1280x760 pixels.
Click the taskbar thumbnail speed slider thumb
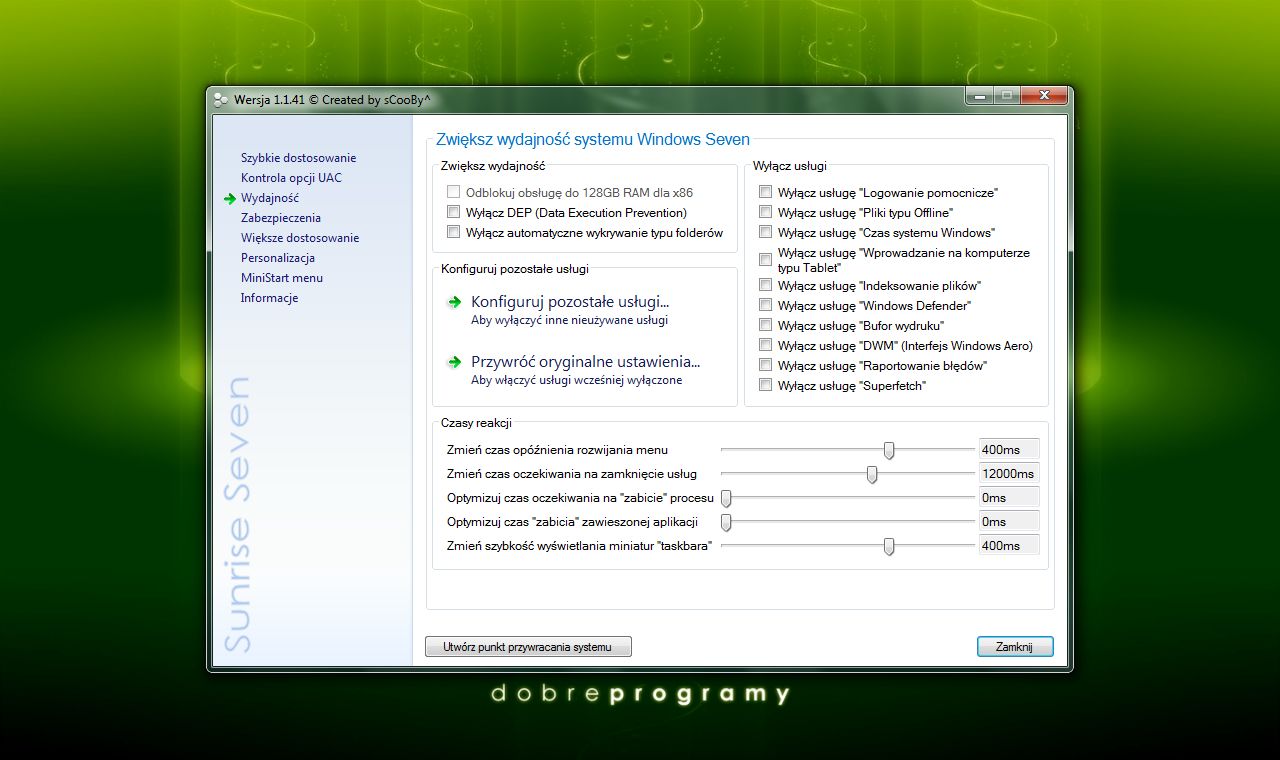[x=889, y=546]
